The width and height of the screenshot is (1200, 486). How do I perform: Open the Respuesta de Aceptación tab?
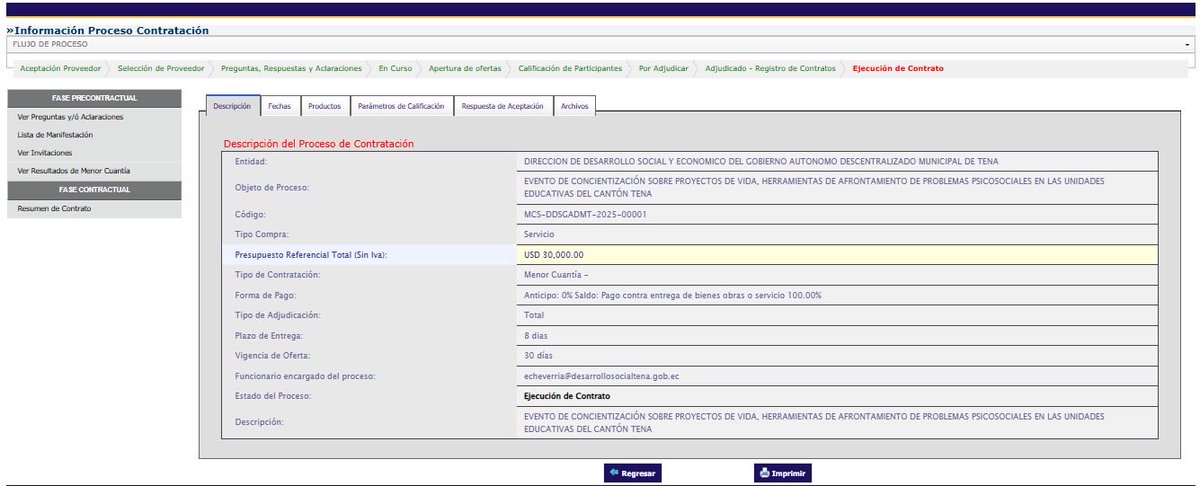click(502, 105)
